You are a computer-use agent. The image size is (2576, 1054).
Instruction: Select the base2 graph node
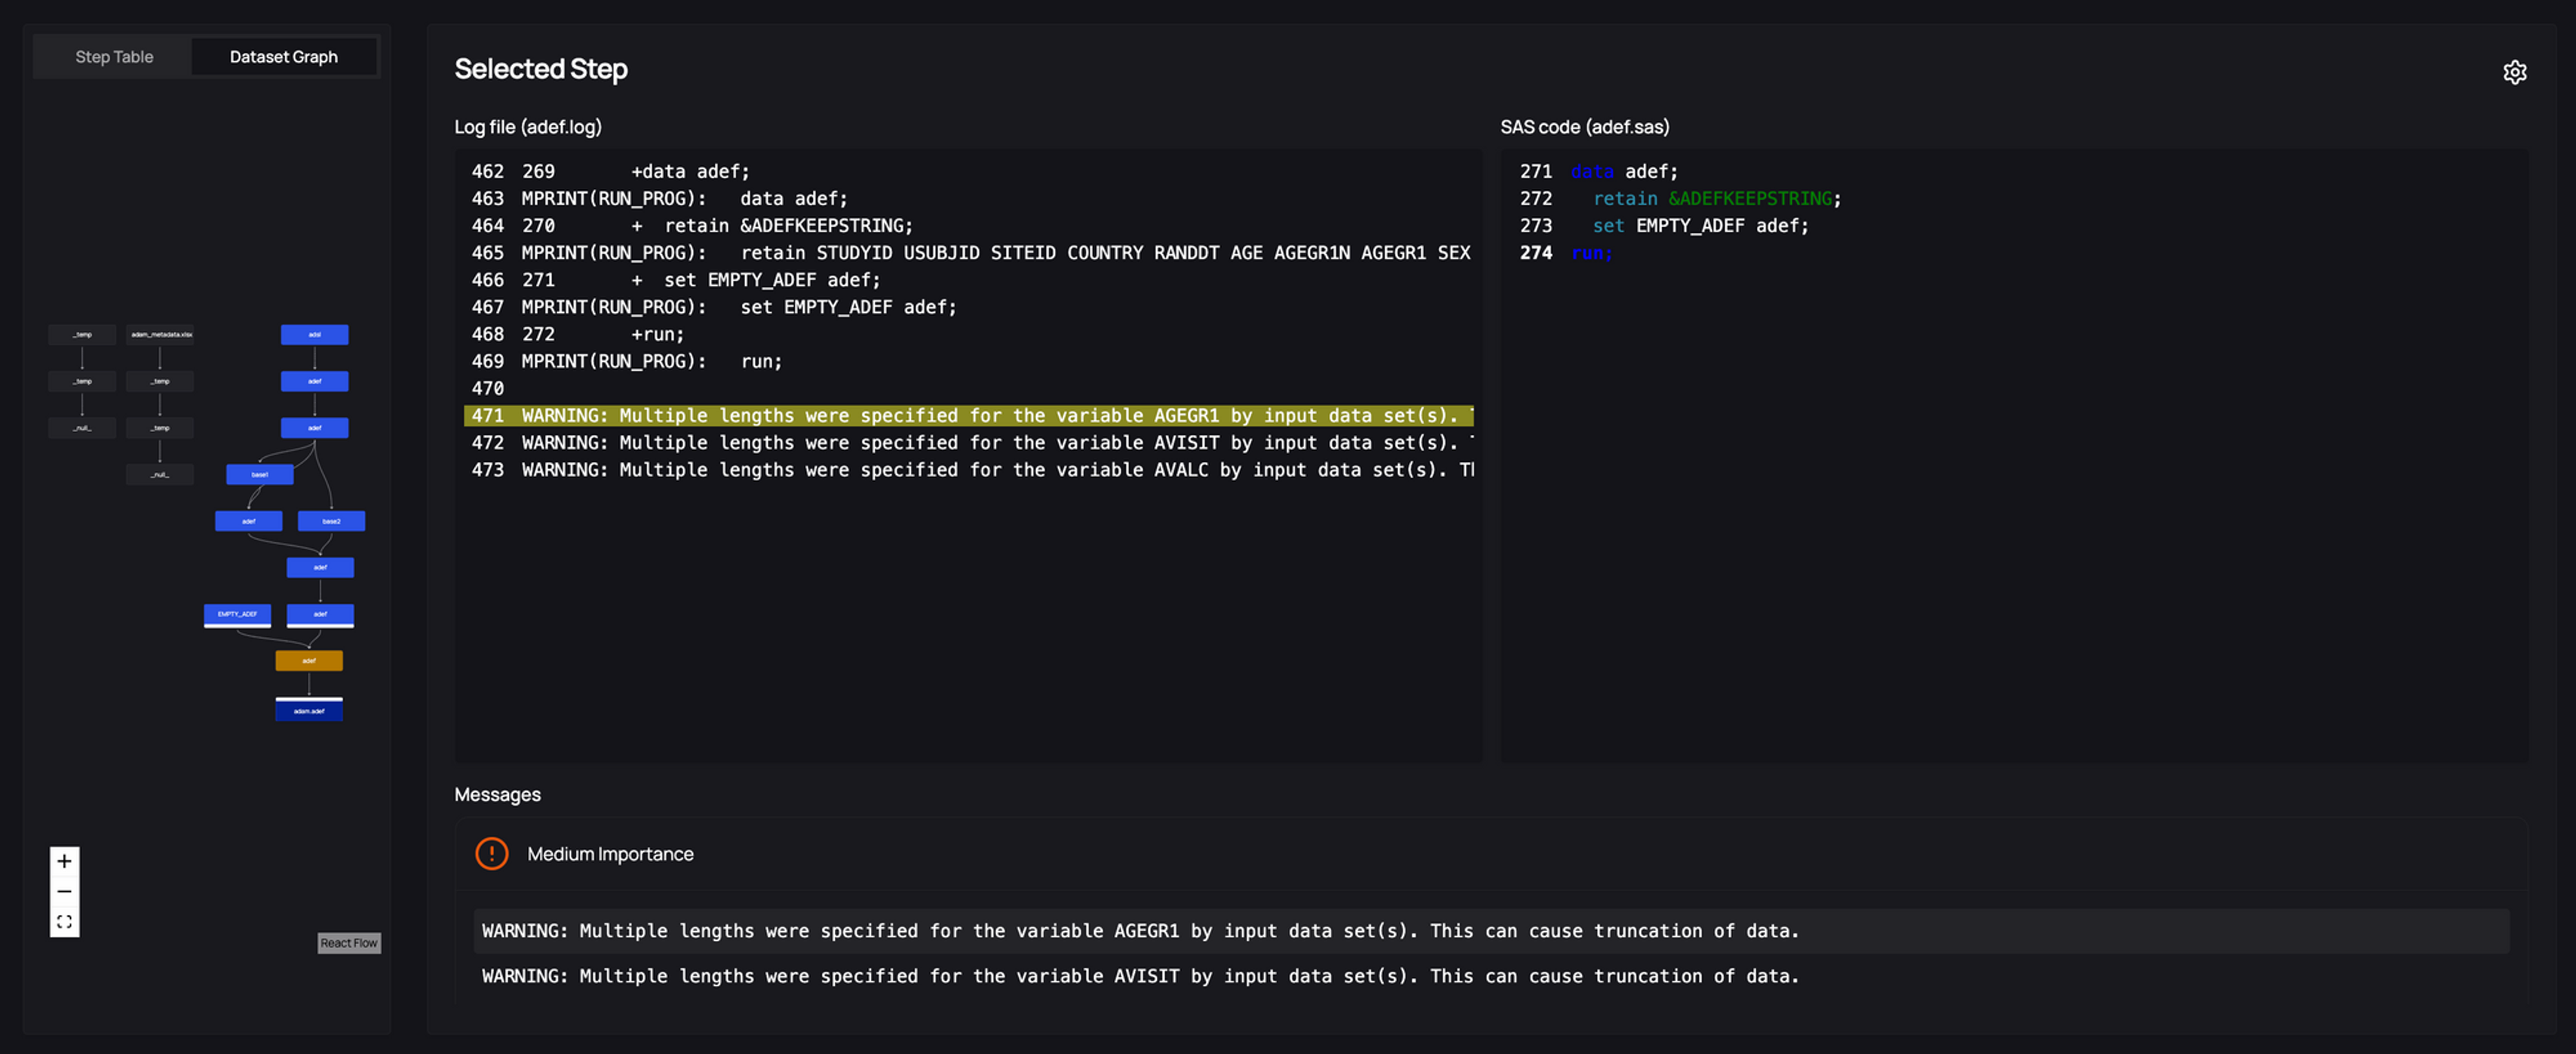[x=331, y=521]
